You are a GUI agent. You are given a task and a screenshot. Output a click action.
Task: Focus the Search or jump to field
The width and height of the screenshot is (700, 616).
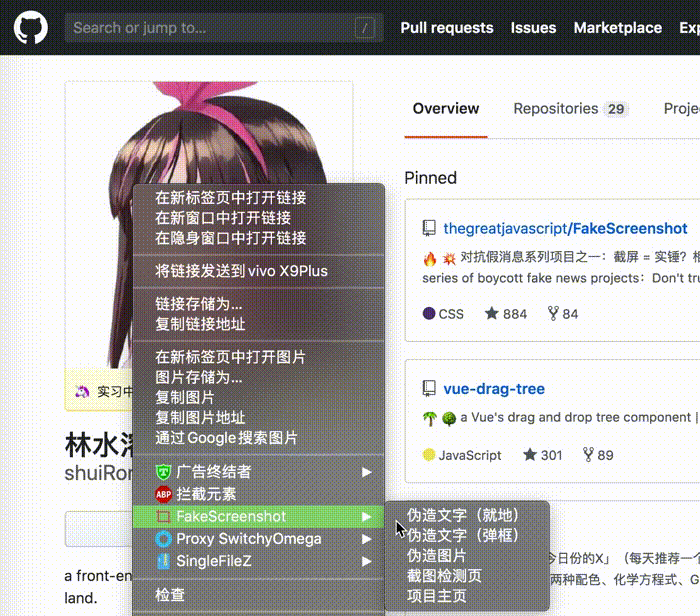pos(224,28)
